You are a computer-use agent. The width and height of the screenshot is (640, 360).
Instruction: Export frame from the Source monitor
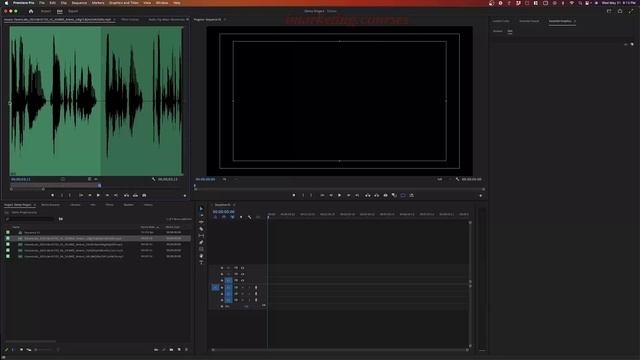144,196
